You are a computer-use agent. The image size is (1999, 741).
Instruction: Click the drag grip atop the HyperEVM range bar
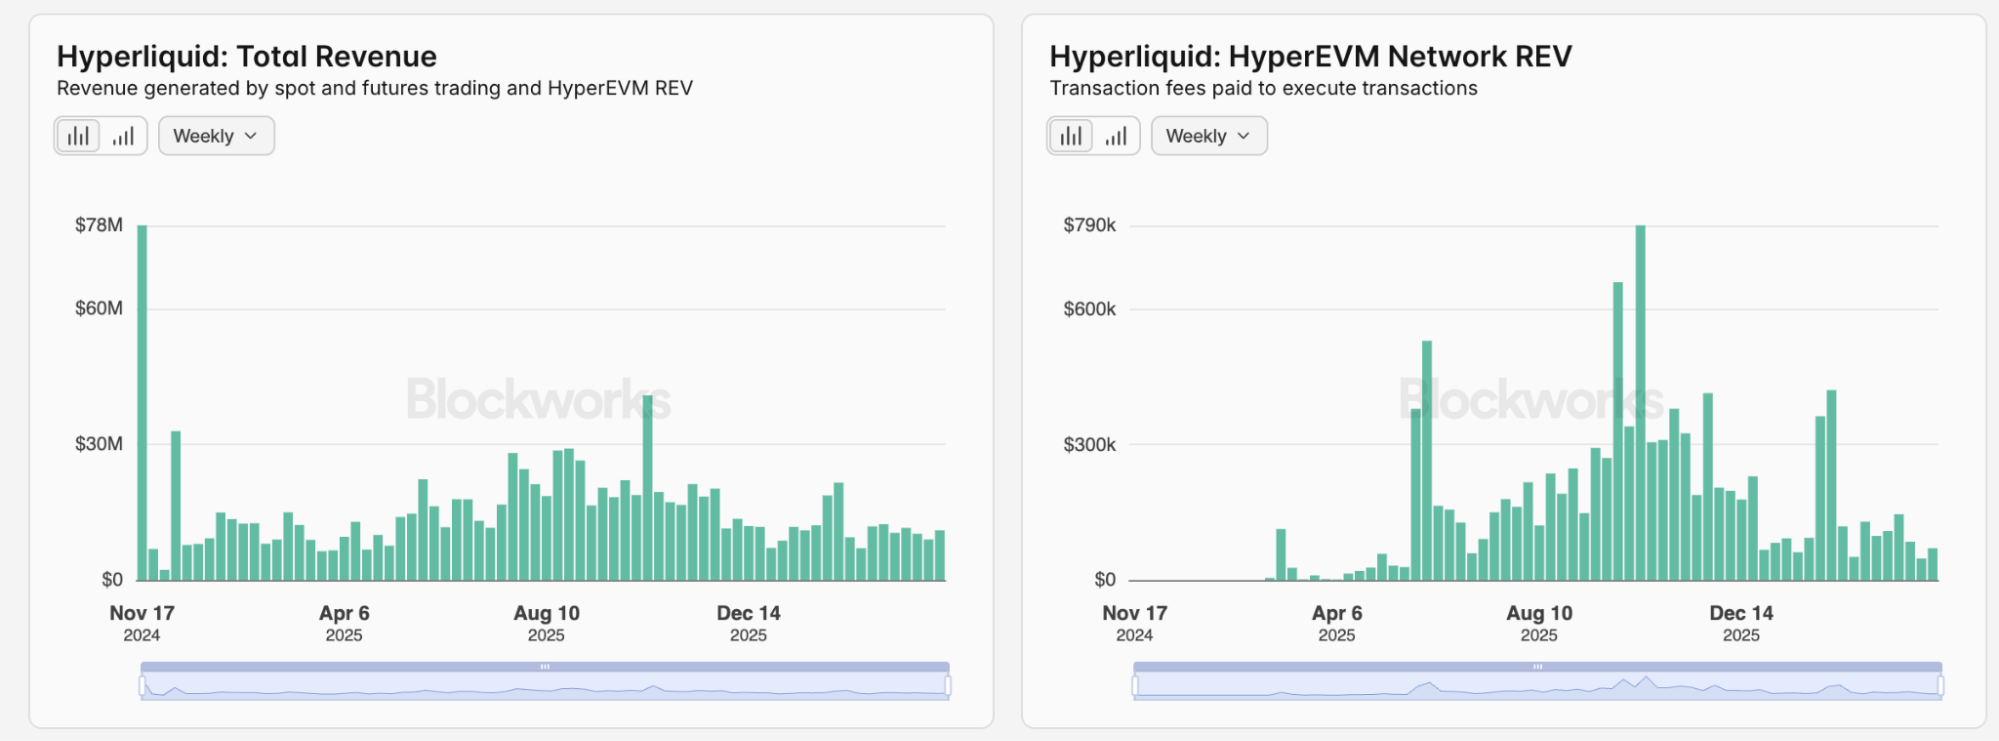(x=1538, y=666)
